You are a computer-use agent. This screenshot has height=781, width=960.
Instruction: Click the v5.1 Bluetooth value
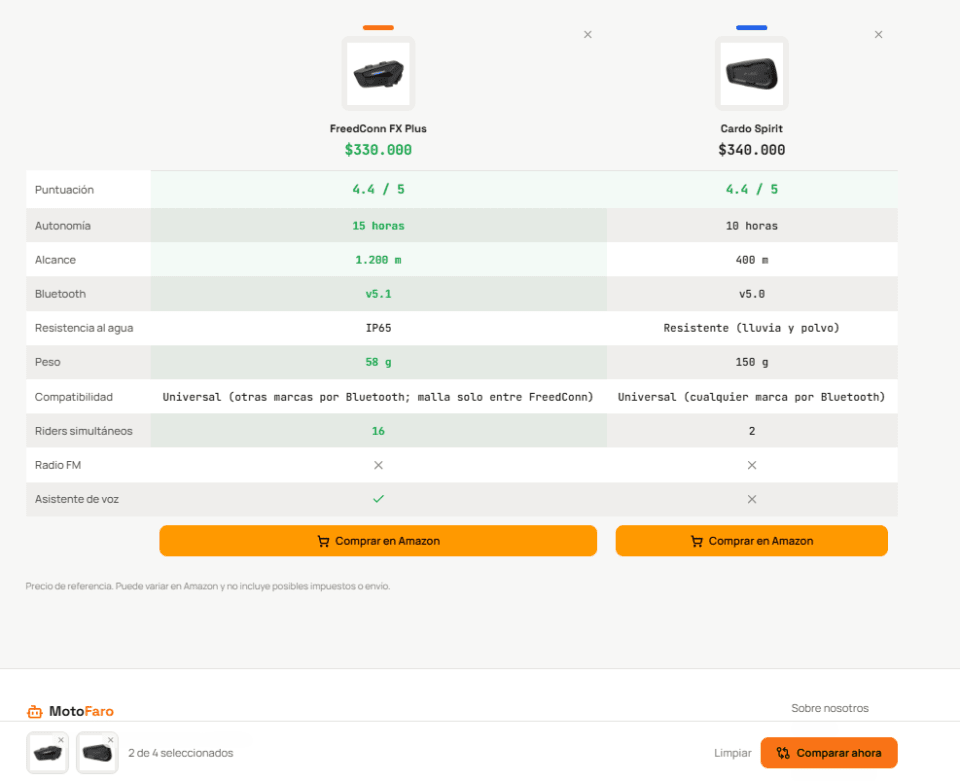[378, 294]
